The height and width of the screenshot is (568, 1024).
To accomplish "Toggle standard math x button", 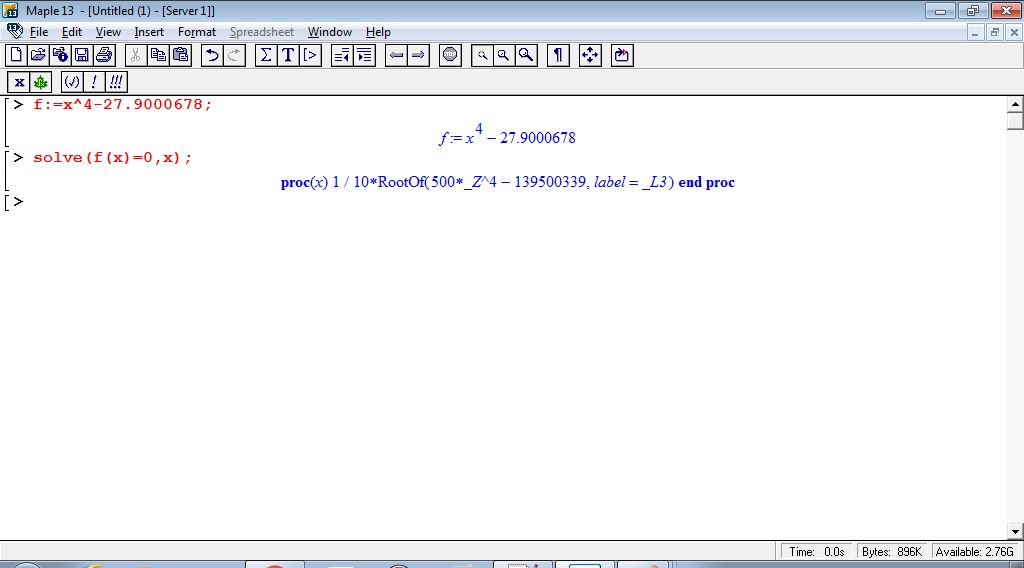I will pyautogui.click(x=19, y=82).
